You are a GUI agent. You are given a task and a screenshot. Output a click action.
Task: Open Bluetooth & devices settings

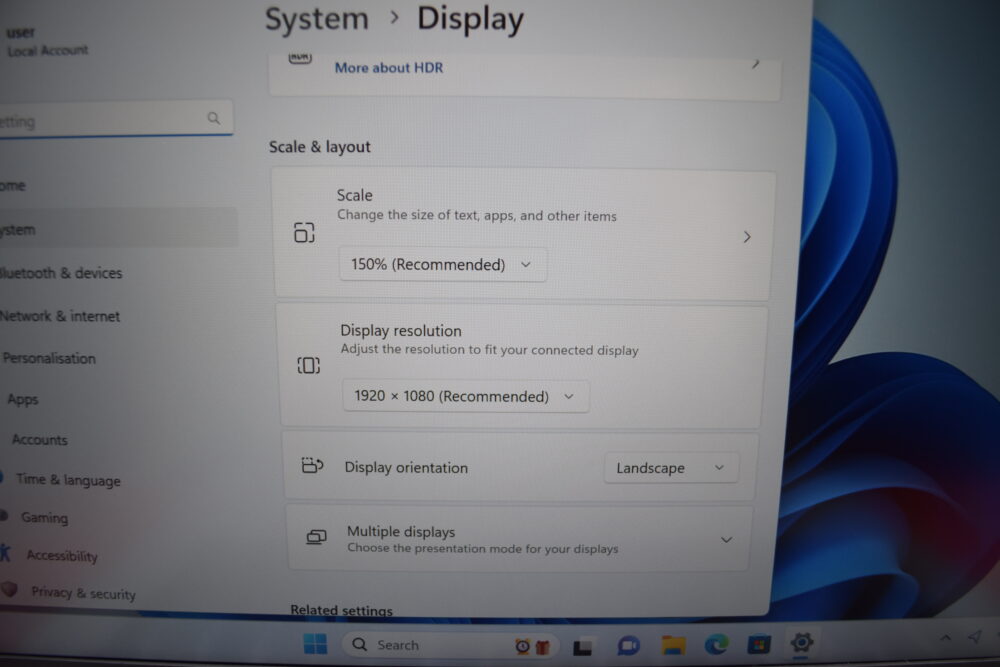click(x=61, y=273)
